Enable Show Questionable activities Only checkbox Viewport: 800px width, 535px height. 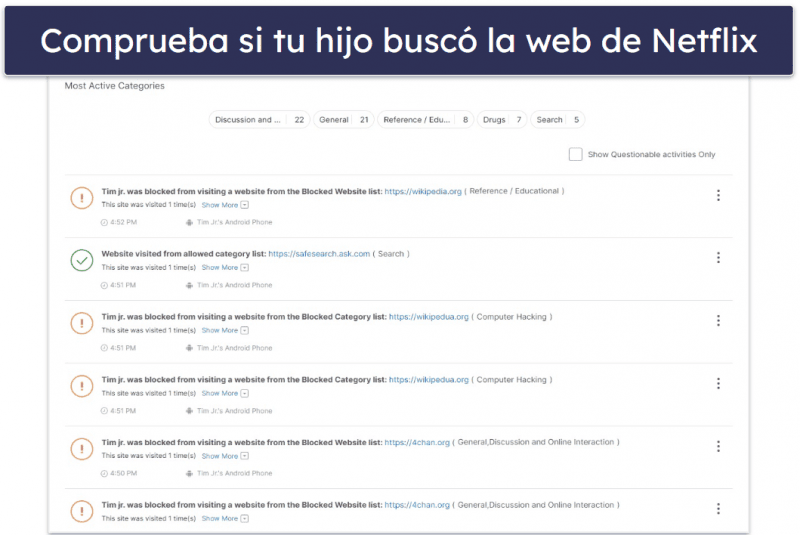pyautogui.click(x=576, y=154)
